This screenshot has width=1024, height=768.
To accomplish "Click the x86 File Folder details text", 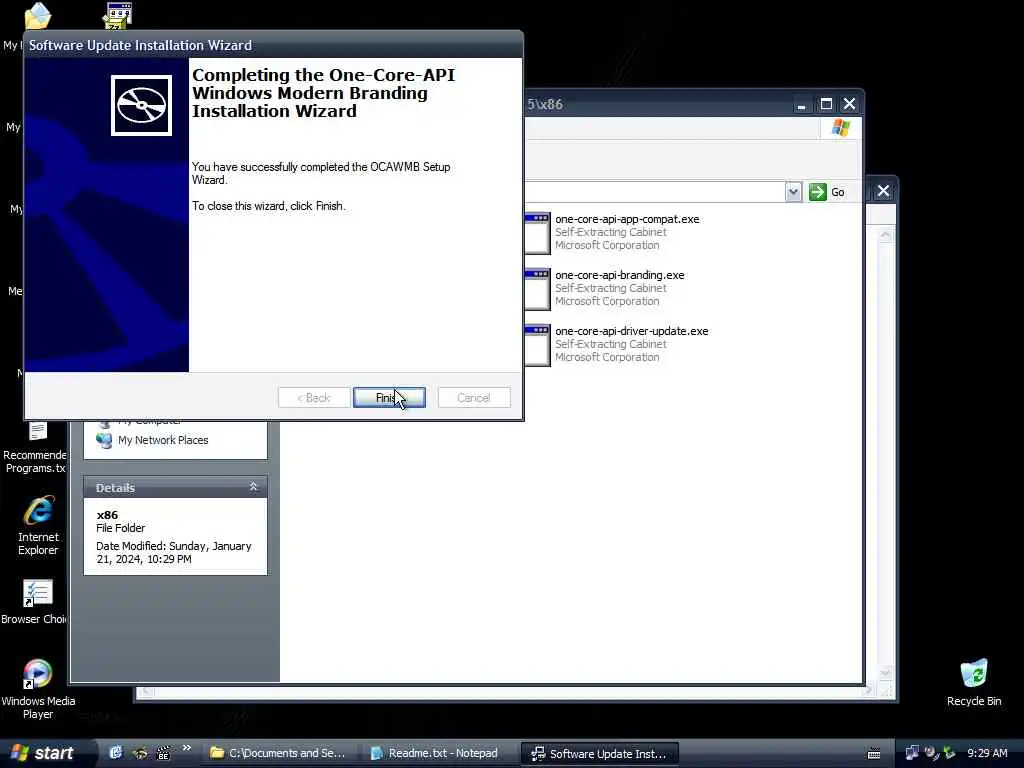I will point(121,521).
